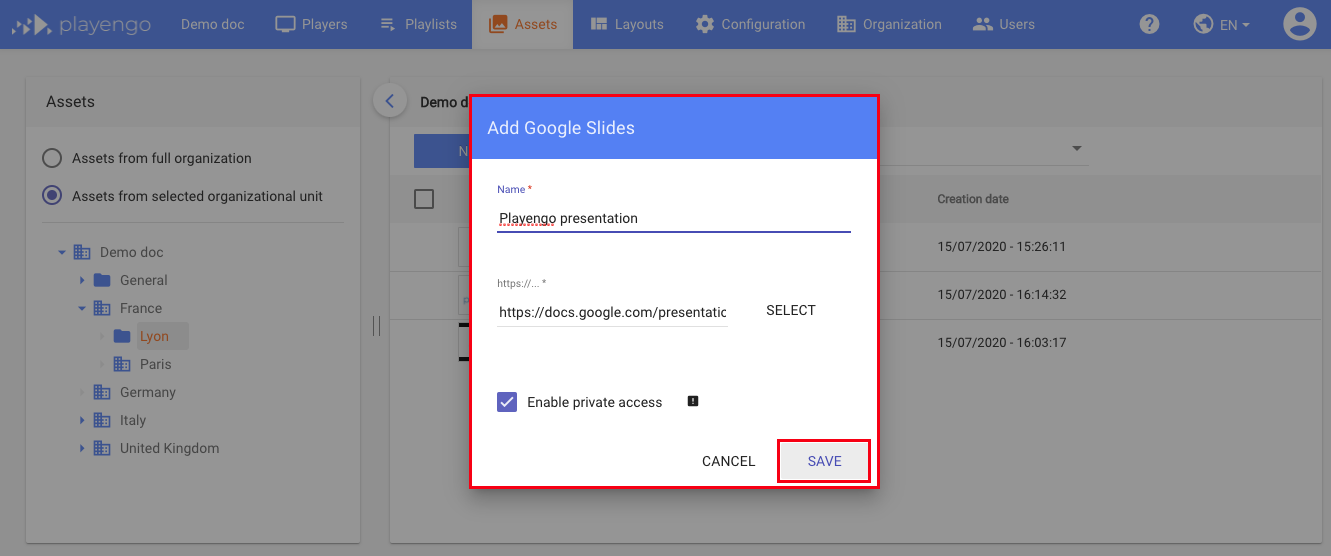The width and height of the screenshot is (1331, 556).
Task: Expand the Paris tree node
Action: (102, 364)
